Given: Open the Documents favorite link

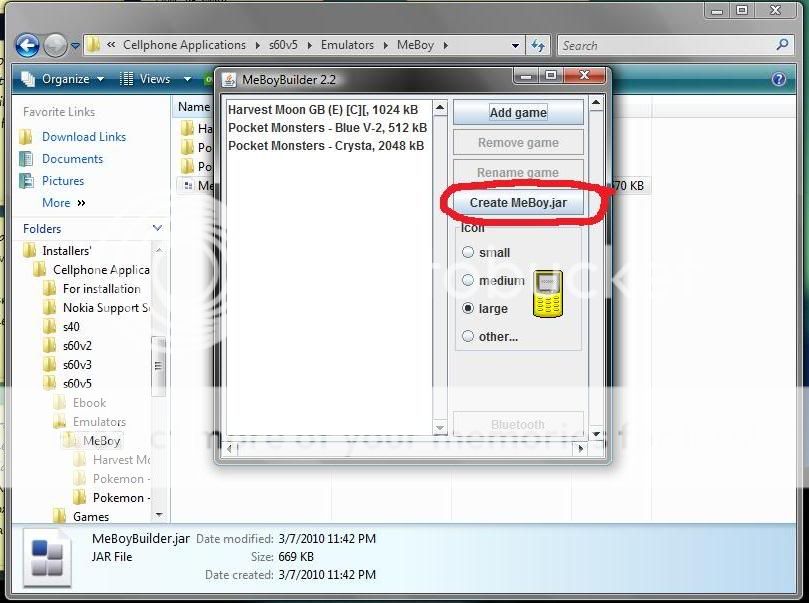Looking at the screenshot, I should [x=72, y=159].
